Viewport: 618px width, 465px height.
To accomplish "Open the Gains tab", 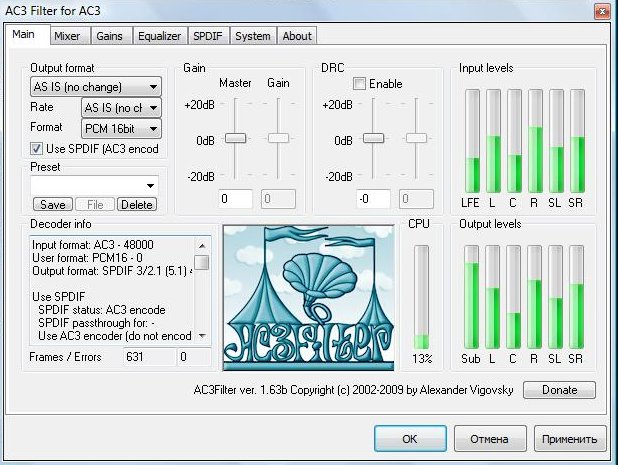I will click(x=110, y=36).
